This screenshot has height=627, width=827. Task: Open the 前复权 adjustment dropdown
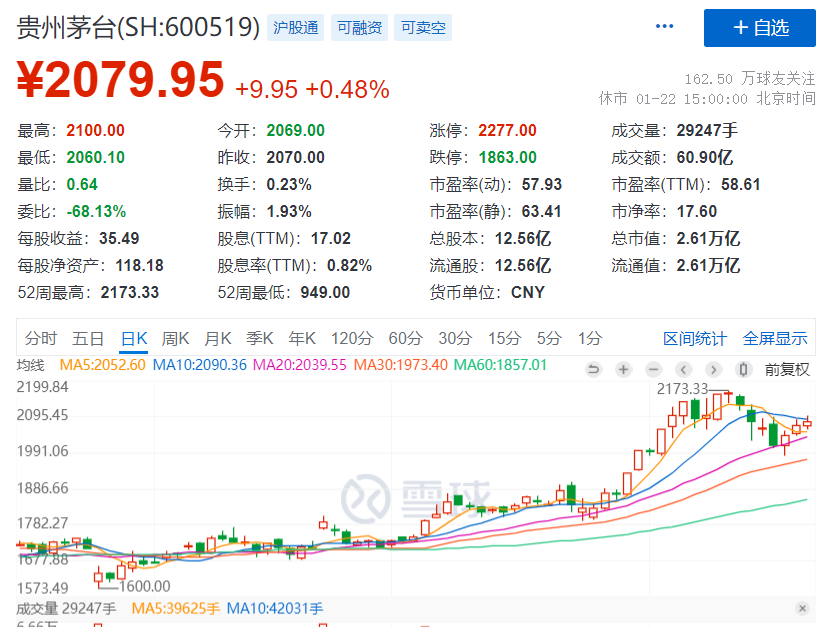pyautogui.click(x=787, y=369)
